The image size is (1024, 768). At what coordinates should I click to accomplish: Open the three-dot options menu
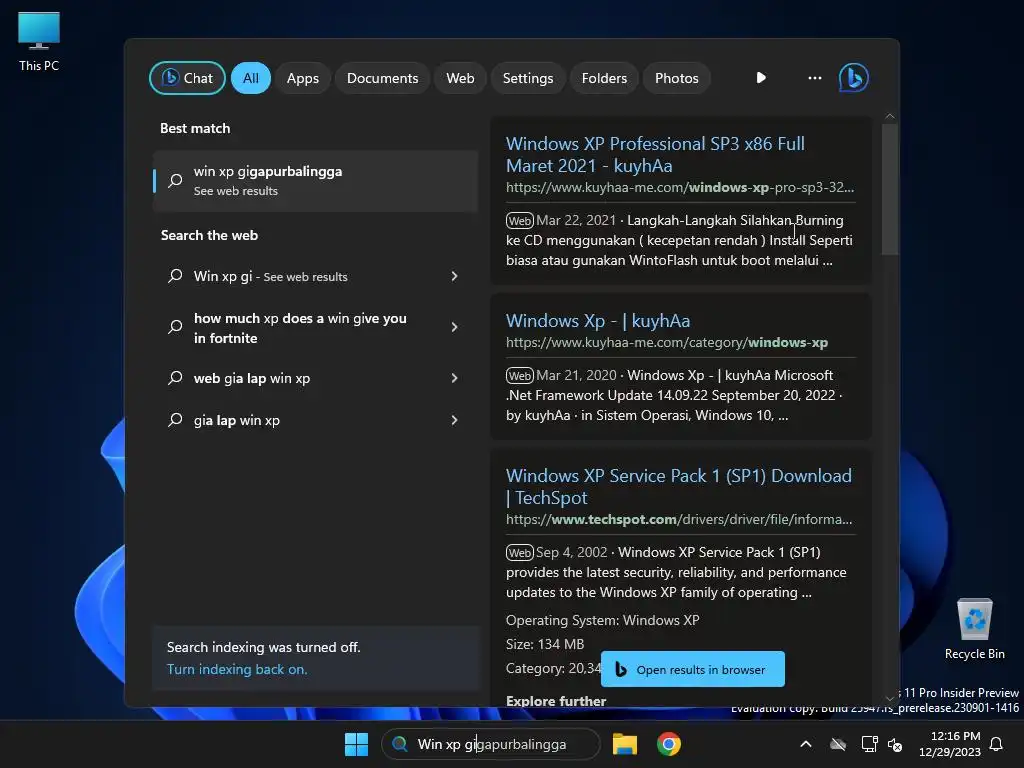coord(814,78)
